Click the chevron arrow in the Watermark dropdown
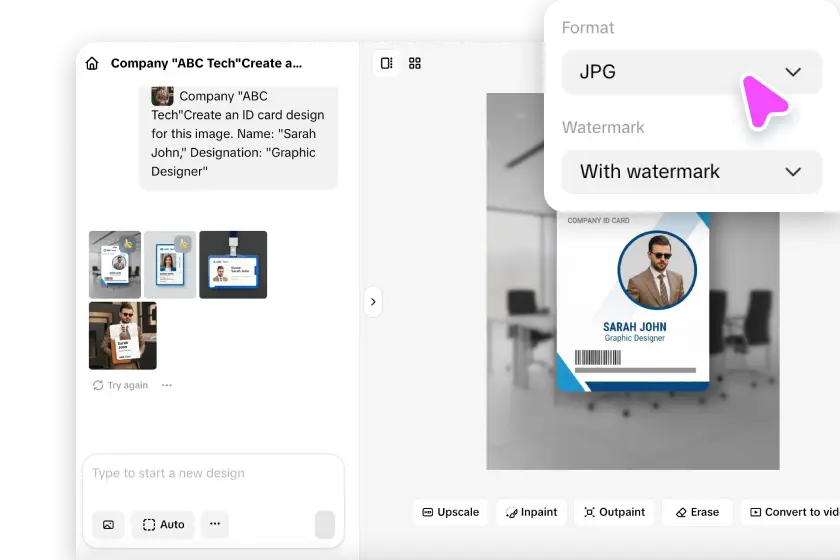840x560 pixels. point(793,172)
